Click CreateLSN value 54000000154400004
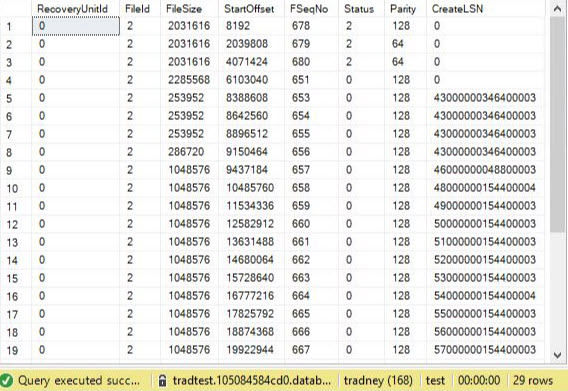 pos(485,296)
